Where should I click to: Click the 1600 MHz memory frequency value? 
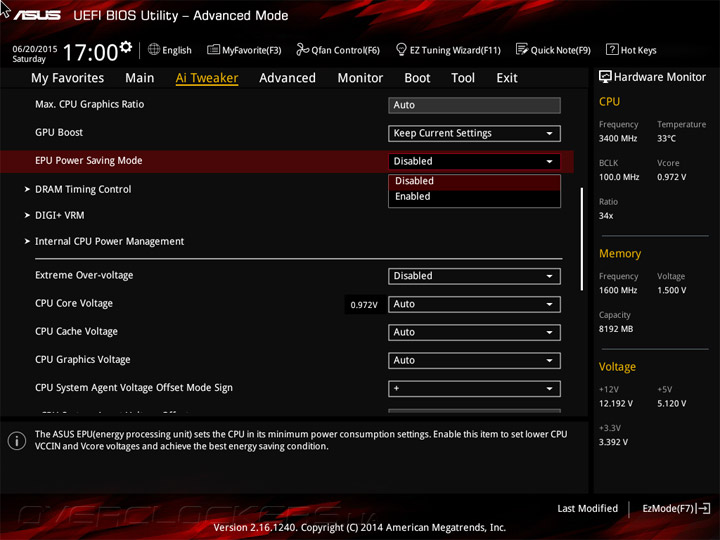click(x=618, y=290)
